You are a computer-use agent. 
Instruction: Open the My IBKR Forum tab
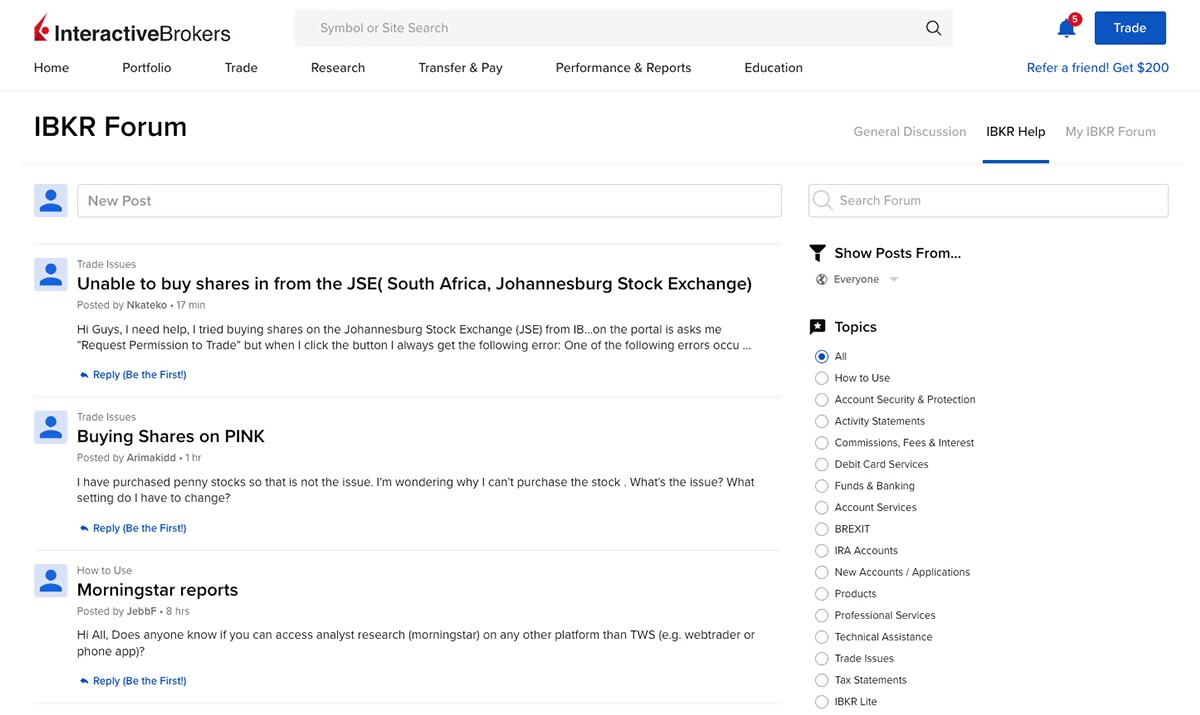(1110, 131)
